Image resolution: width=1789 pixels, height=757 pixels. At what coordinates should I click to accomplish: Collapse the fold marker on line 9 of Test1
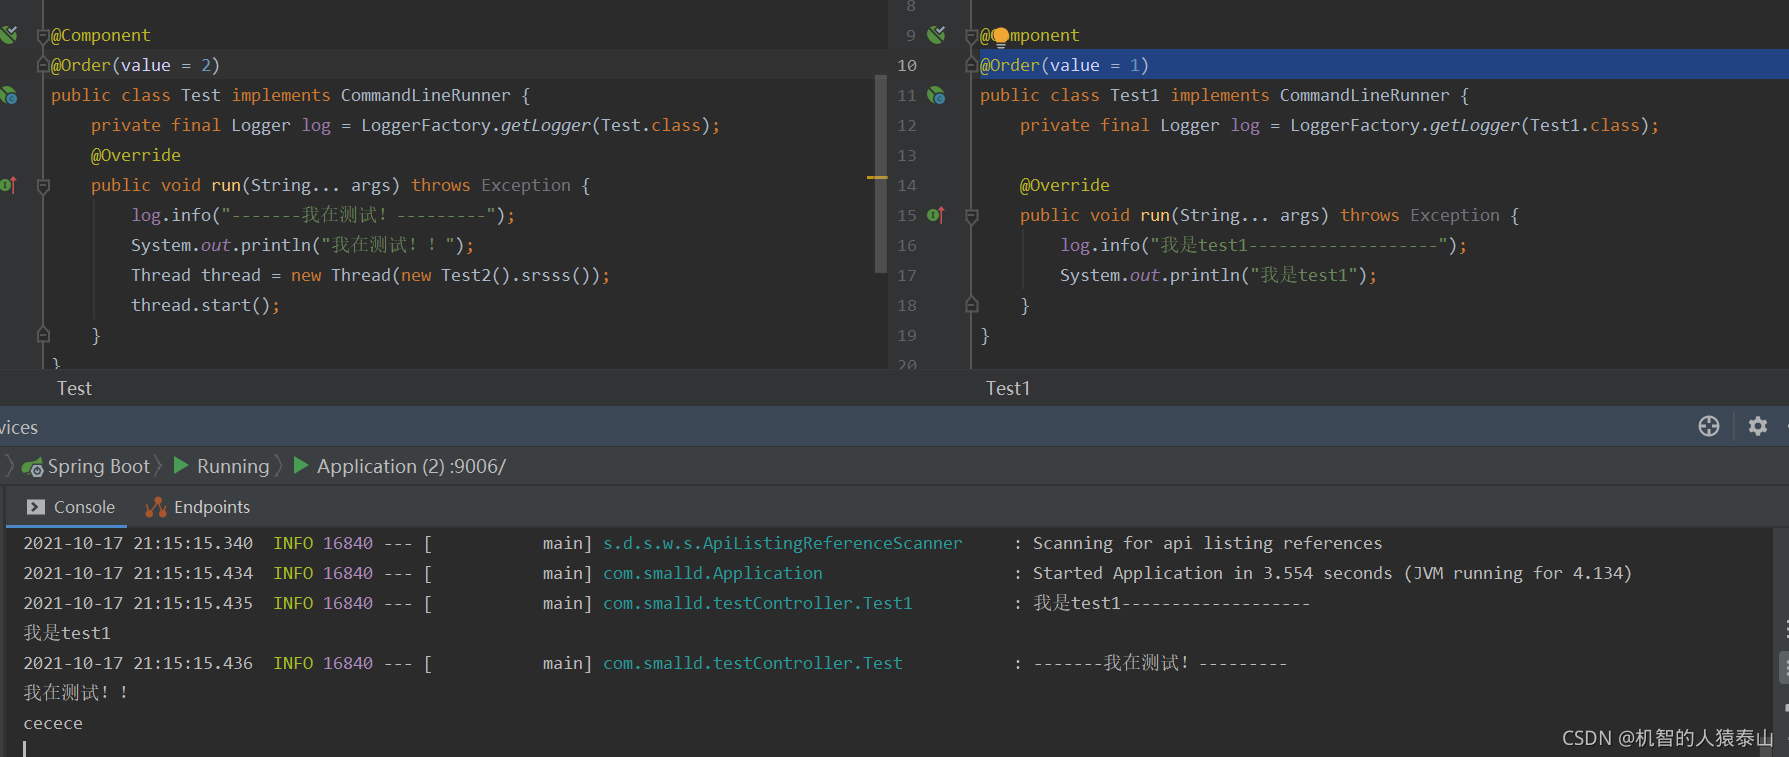pos(972,36)
